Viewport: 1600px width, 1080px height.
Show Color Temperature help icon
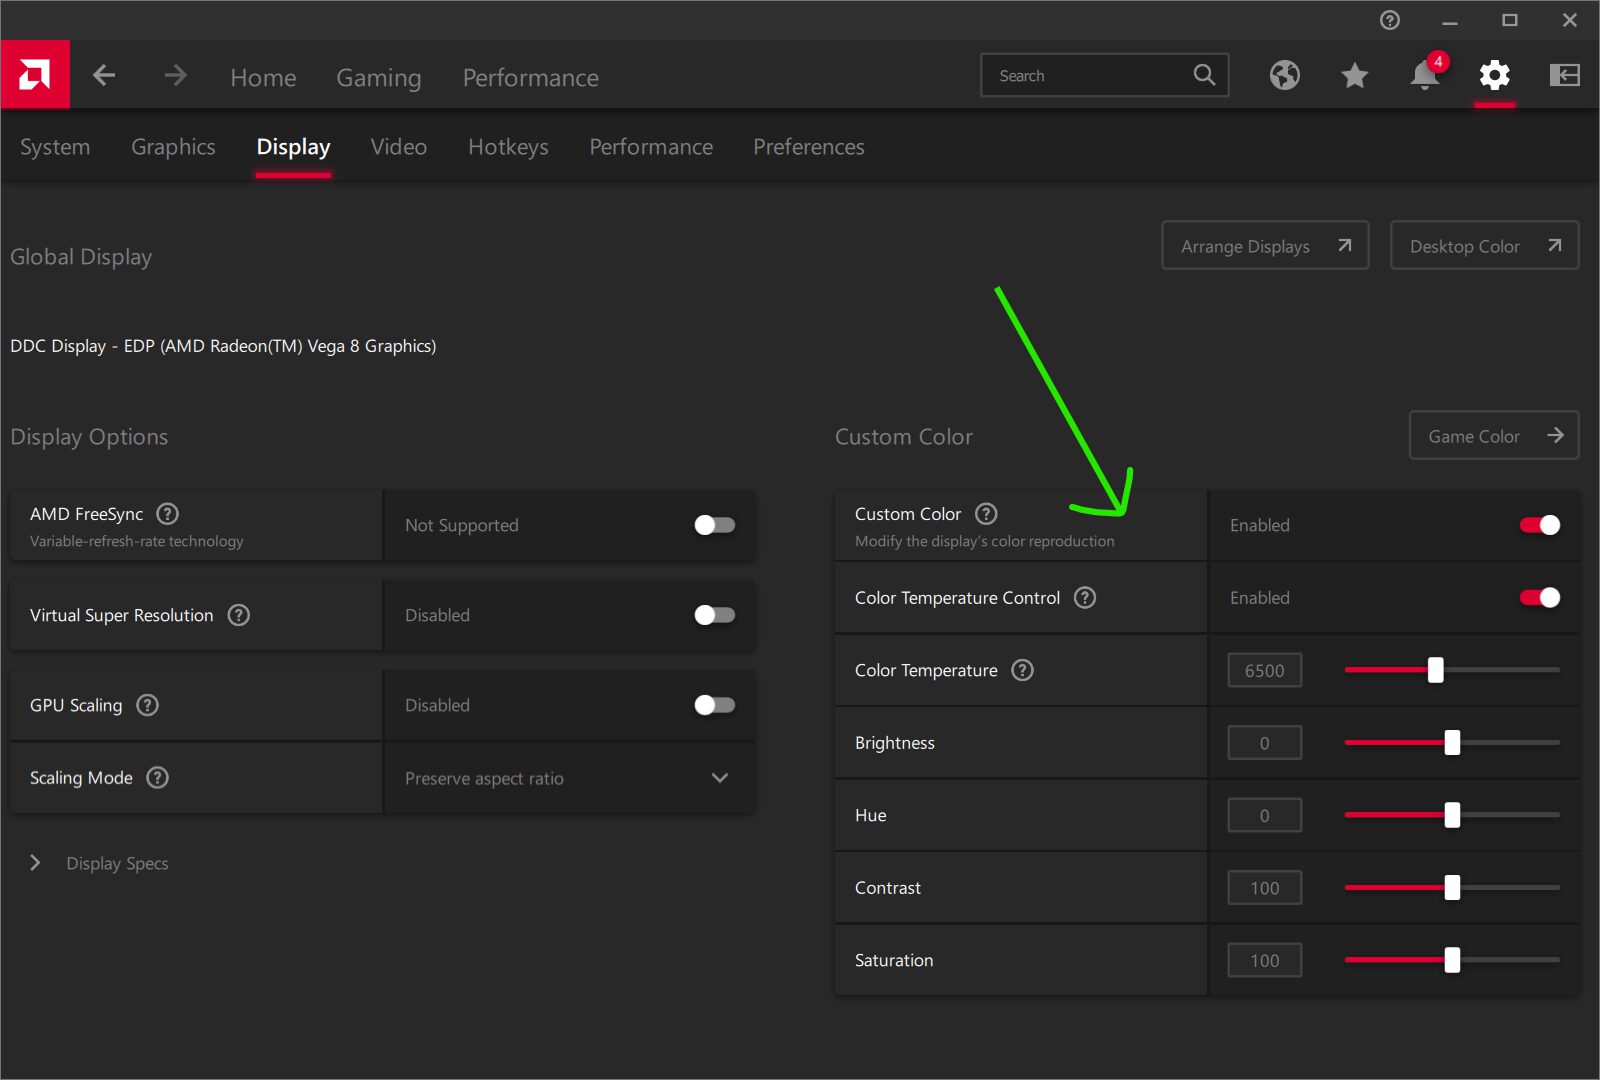pos(1022,670)
